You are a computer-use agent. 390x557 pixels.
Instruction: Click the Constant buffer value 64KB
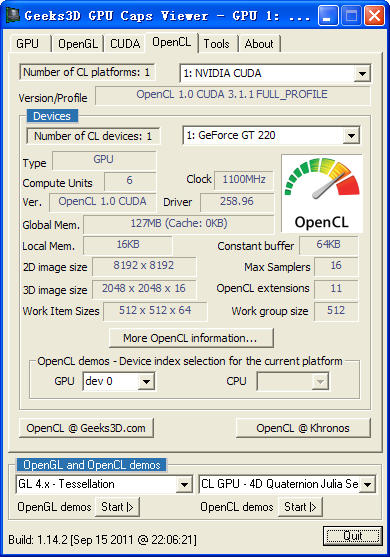[x=329, y=245]
